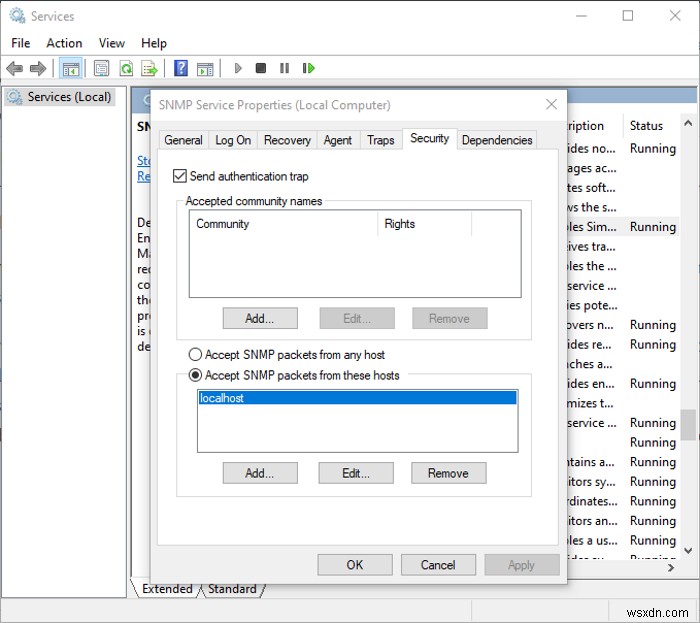Close the SNMP Service Properties dialog
Screen dimensions: 700x623
coord(551,104)
